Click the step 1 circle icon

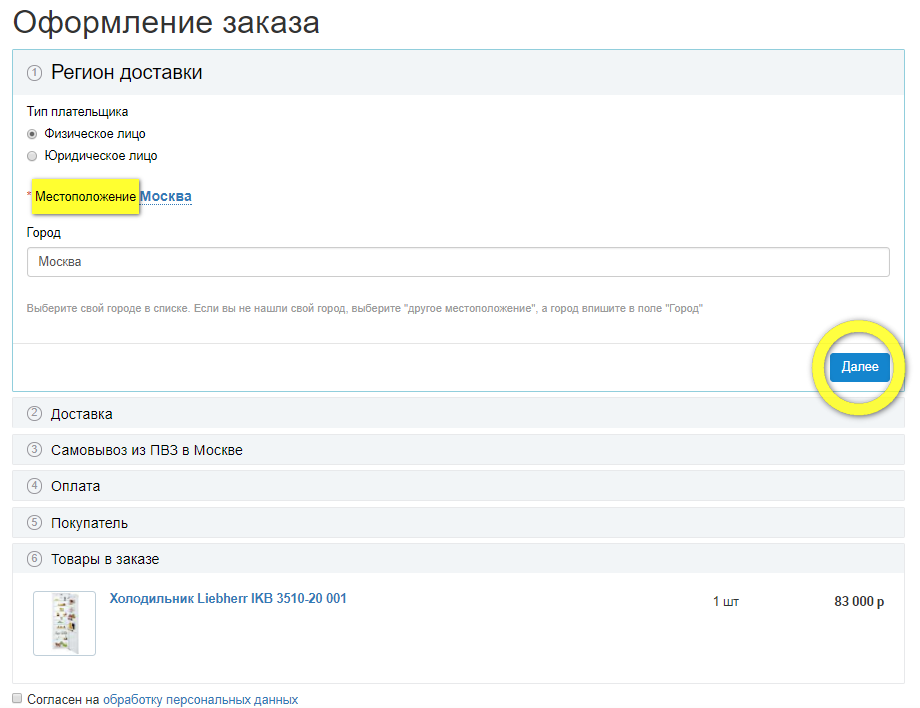tap(35, 73)
